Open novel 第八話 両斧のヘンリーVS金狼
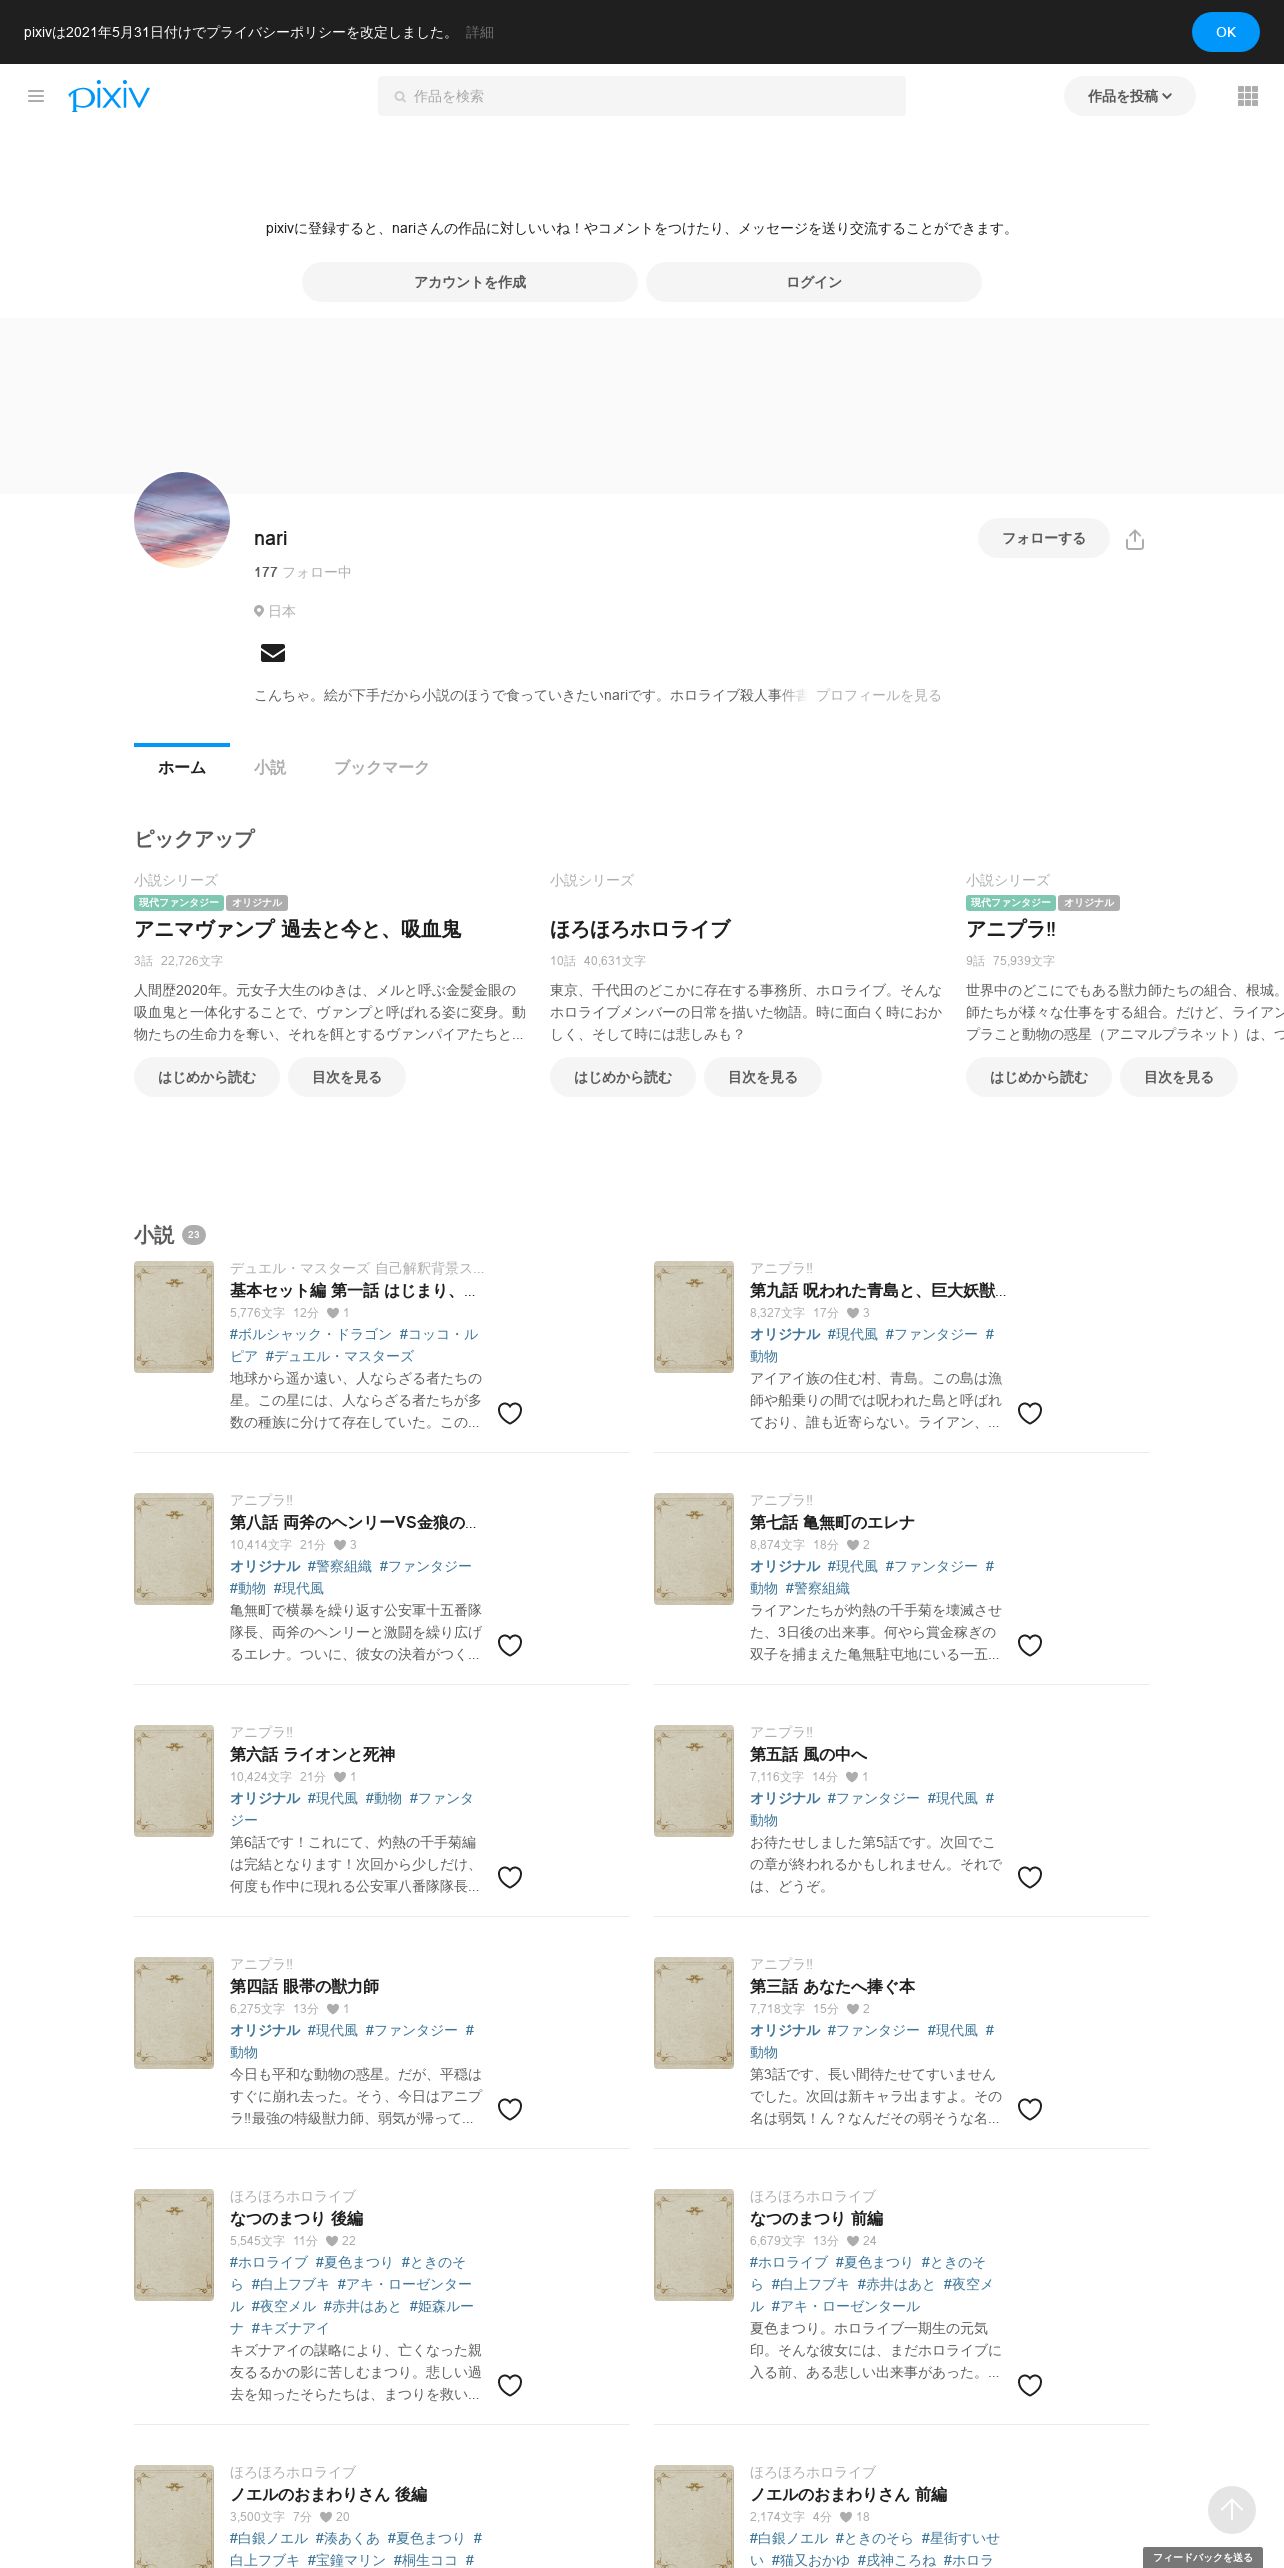The height and width of the screenshot is (2568, 1284). coord(353,1522)
